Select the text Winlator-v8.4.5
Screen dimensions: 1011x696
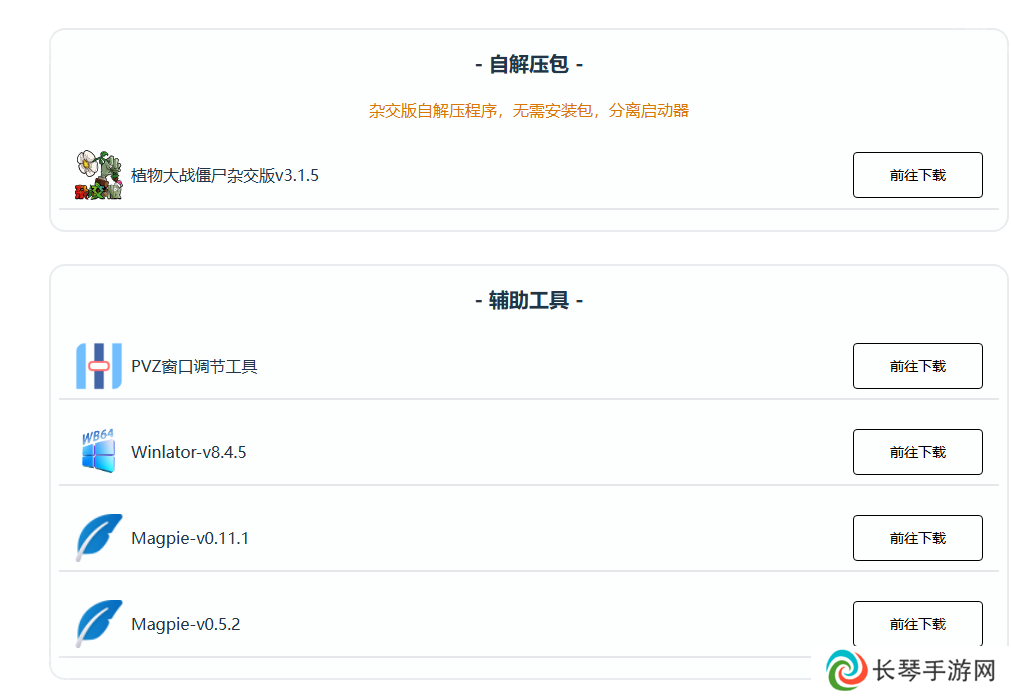(x=189, y=452)
